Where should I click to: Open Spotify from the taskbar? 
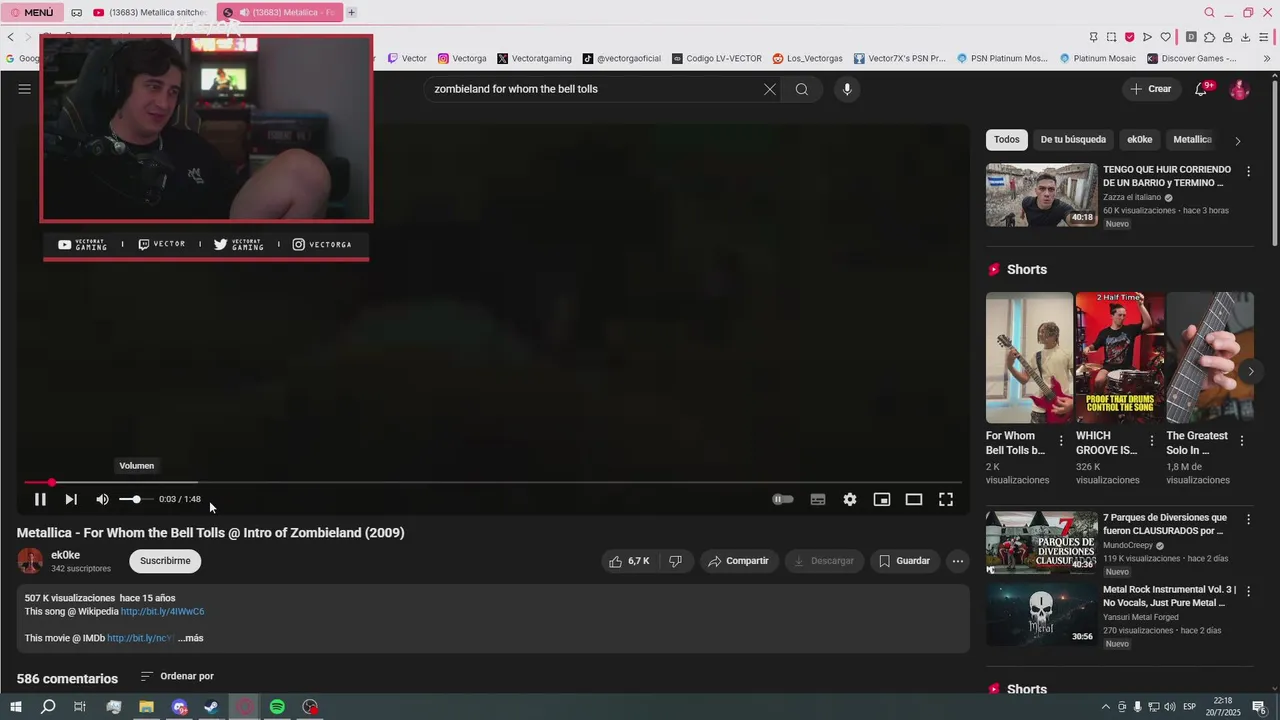tap(277, 707)
